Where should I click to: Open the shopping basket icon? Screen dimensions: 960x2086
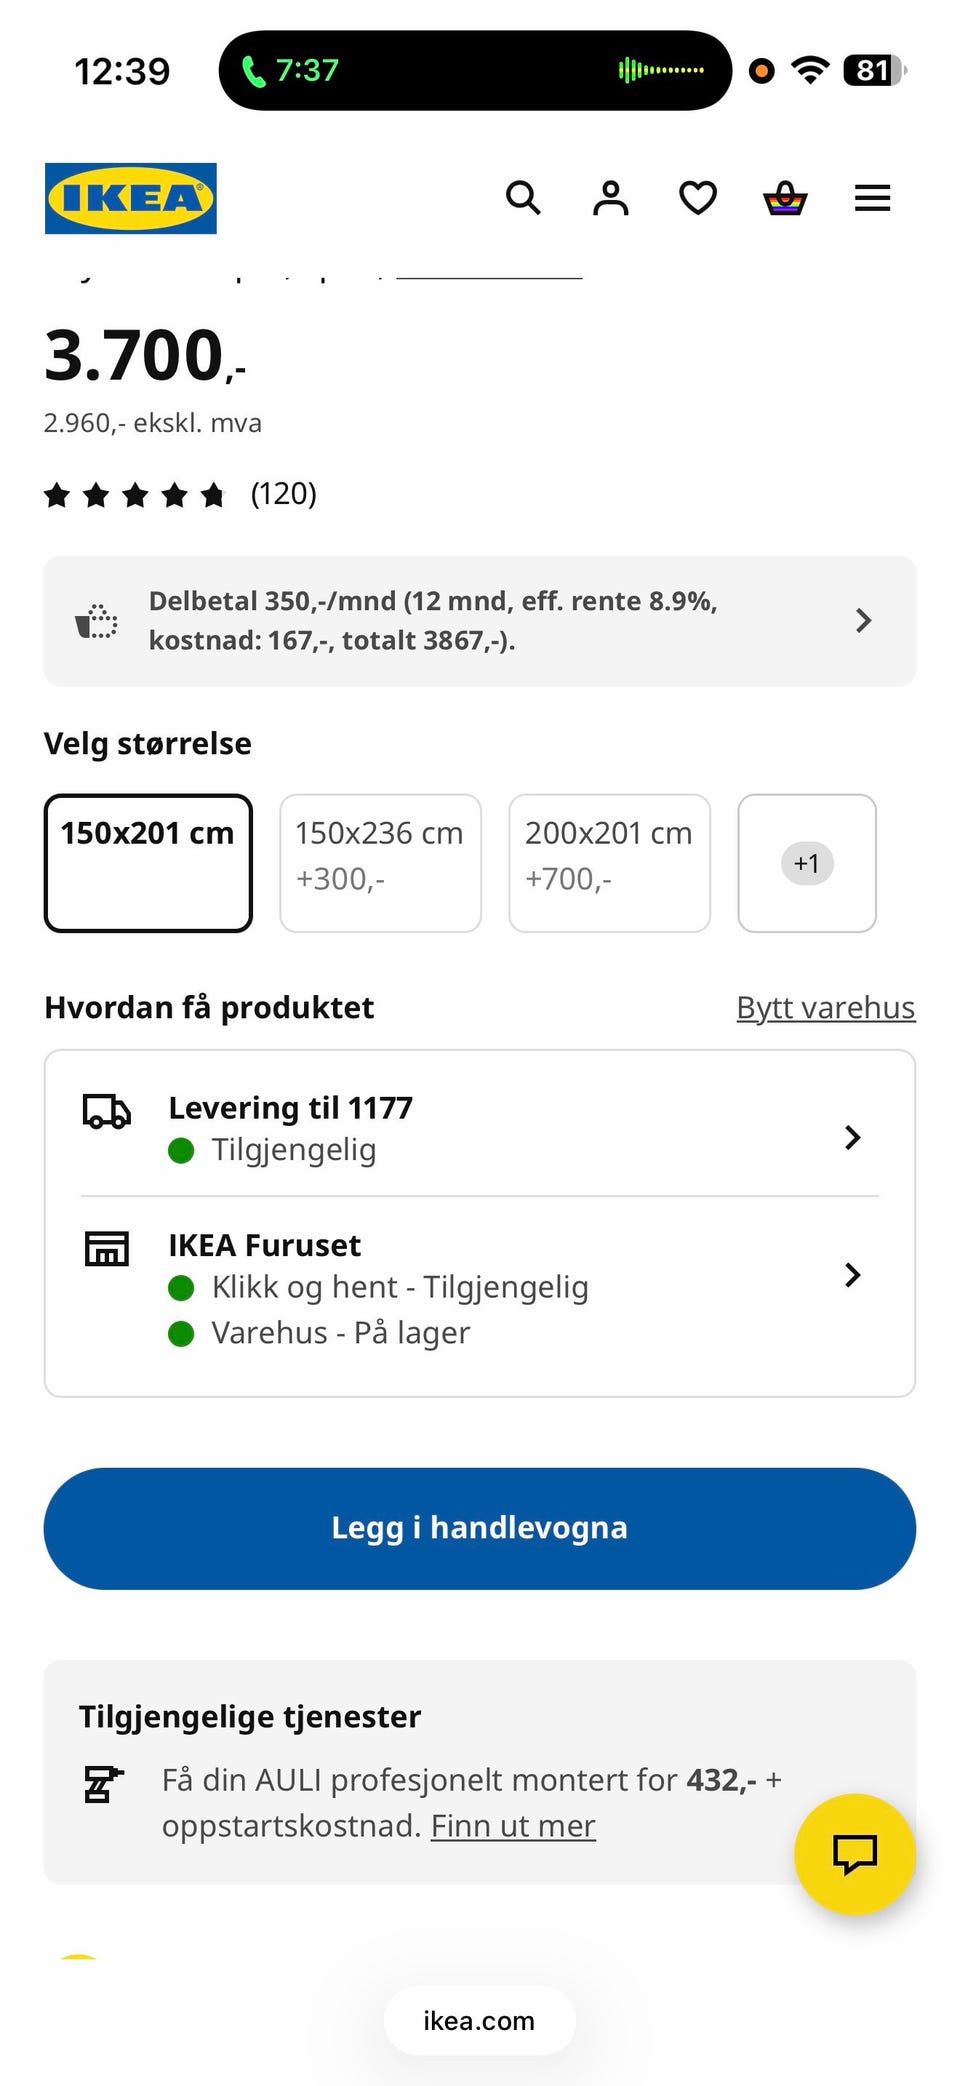click(x=785, y=198)
